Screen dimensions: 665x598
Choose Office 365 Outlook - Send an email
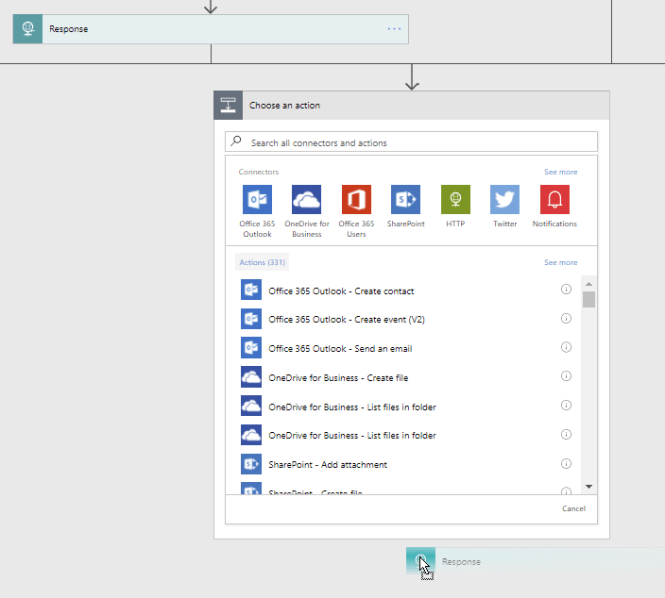pyautogui.click(x=340, y=349)
